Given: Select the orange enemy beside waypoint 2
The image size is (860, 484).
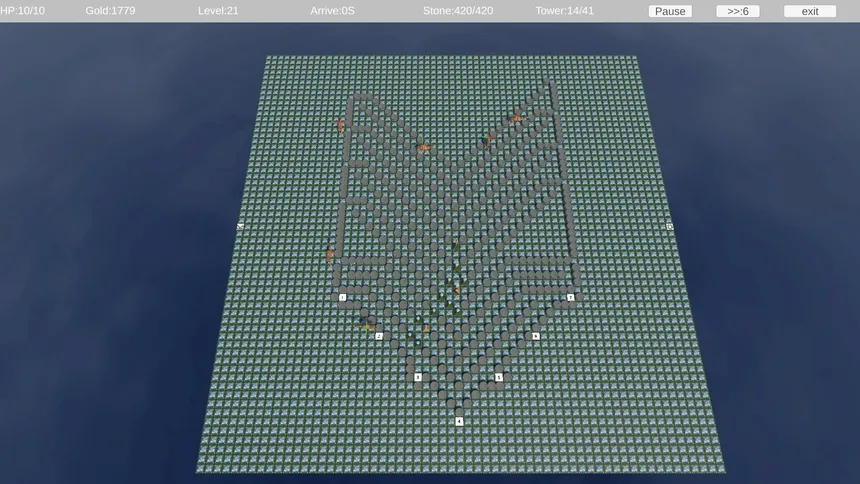Looking at the screenshot, I should click(x=366, y=324).
